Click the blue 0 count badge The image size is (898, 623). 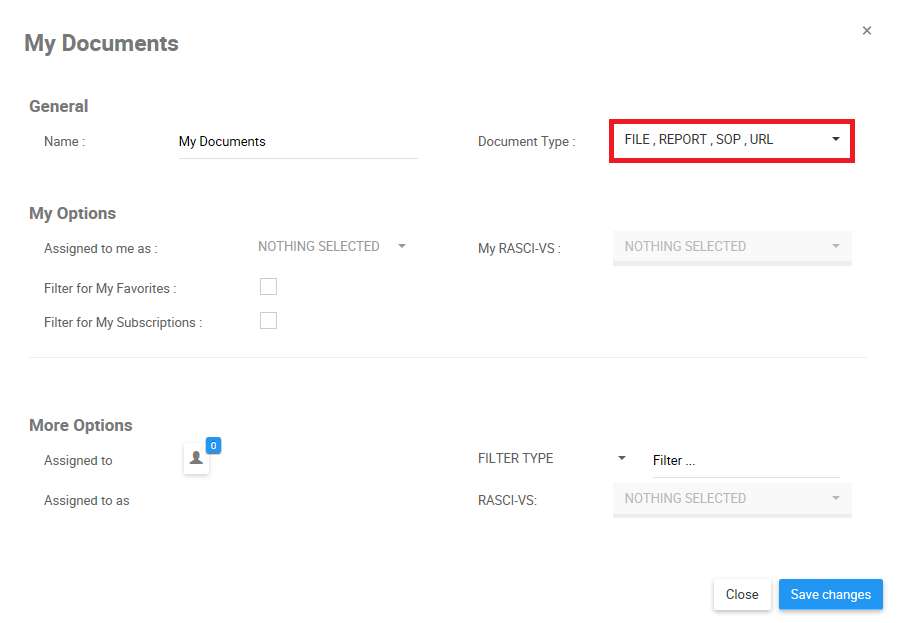point(213,445)
